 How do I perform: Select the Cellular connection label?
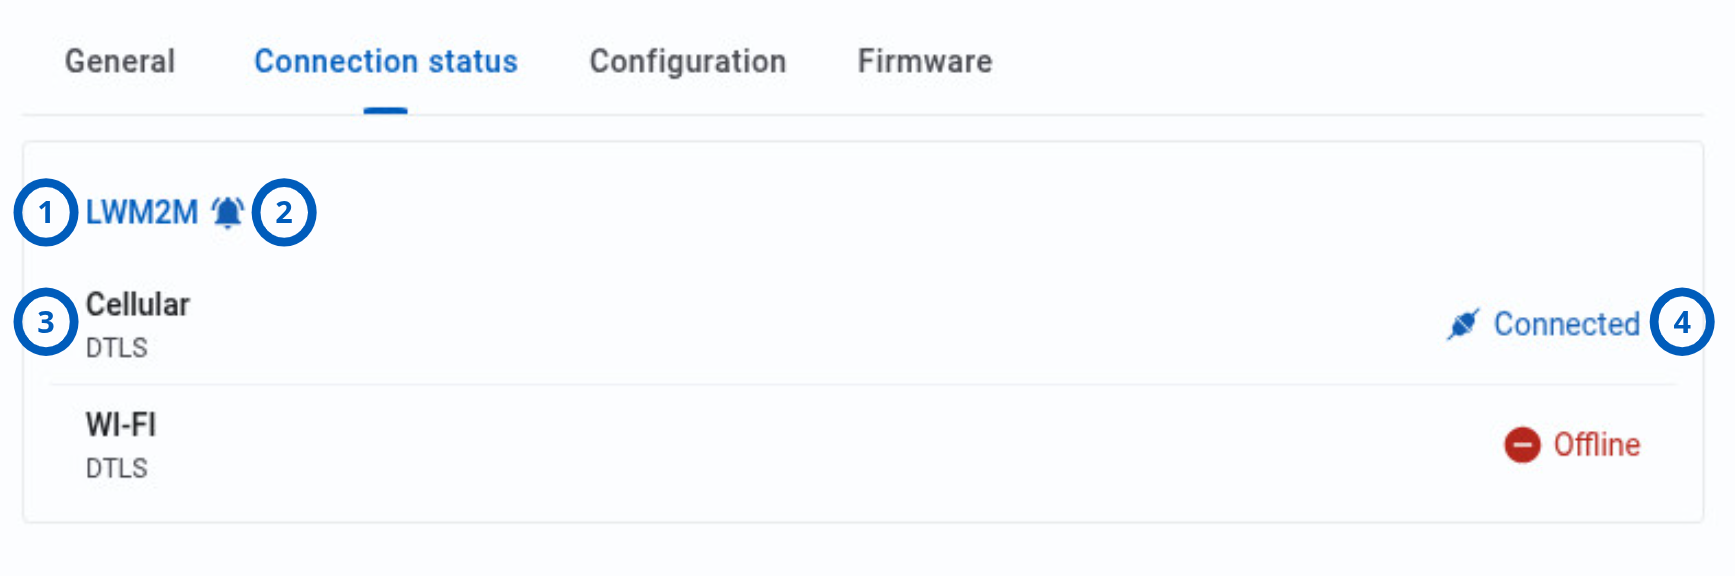coord(138,304)
